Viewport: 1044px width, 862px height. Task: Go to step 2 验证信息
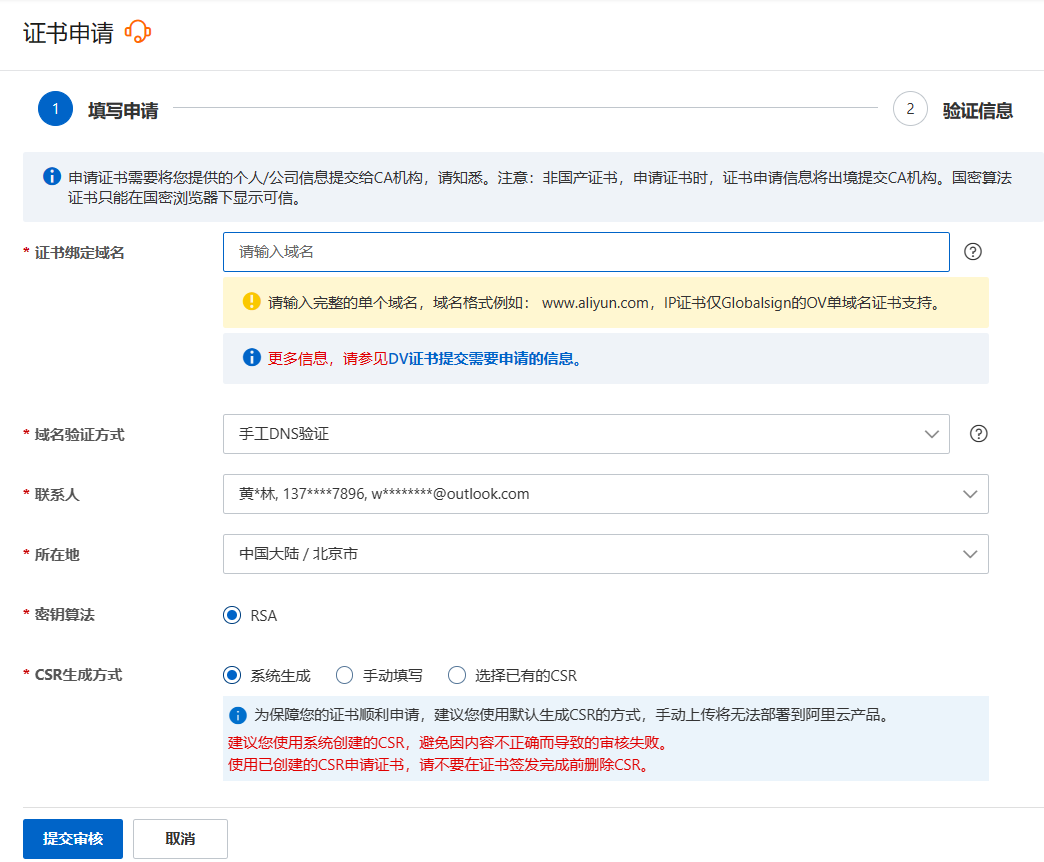(x=953, y=109)
